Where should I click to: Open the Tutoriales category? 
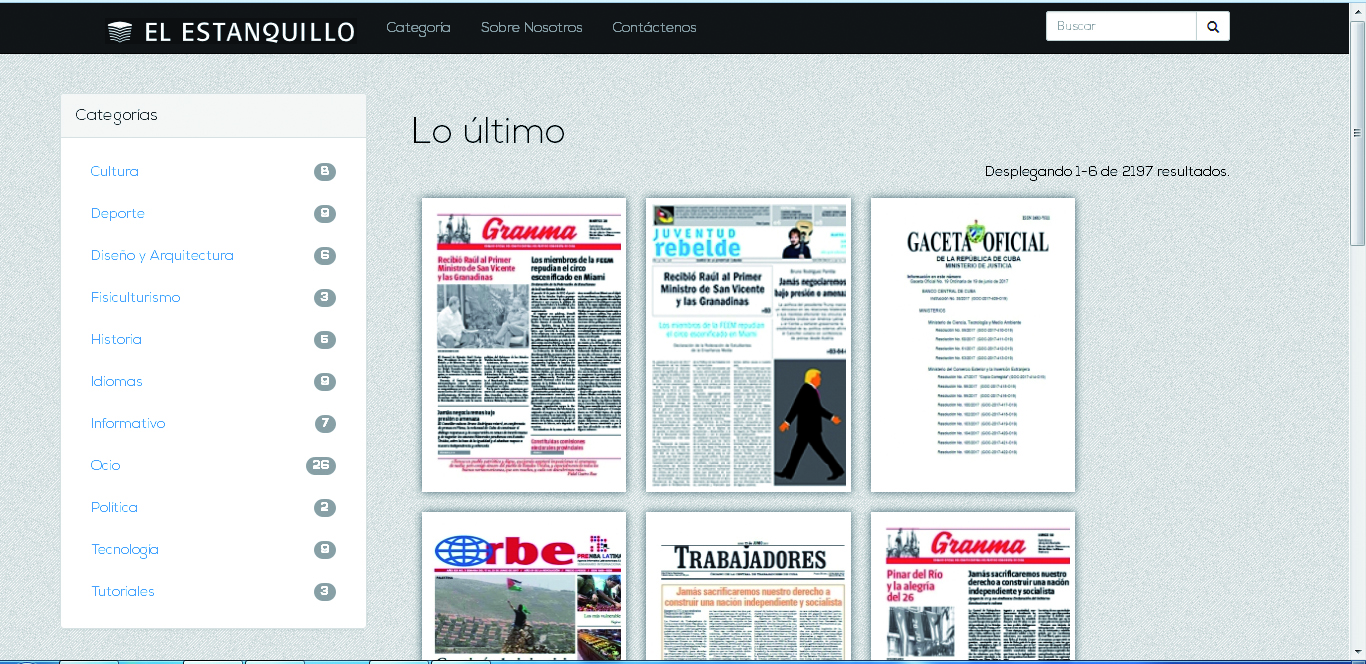coord(122,591)
